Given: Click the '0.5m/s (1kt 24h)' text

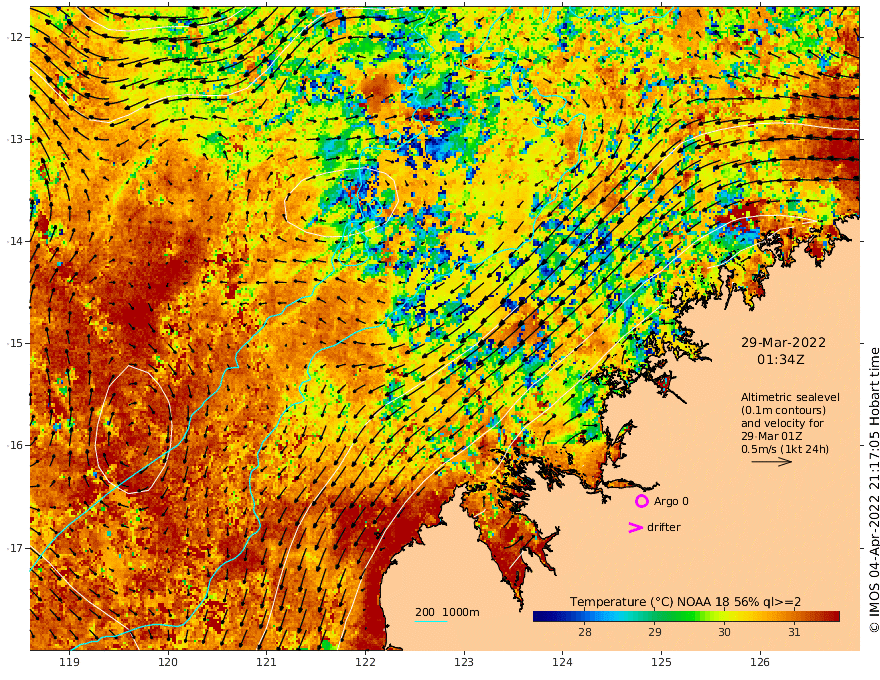Looking at the screenshot, I should coord(785,449).
